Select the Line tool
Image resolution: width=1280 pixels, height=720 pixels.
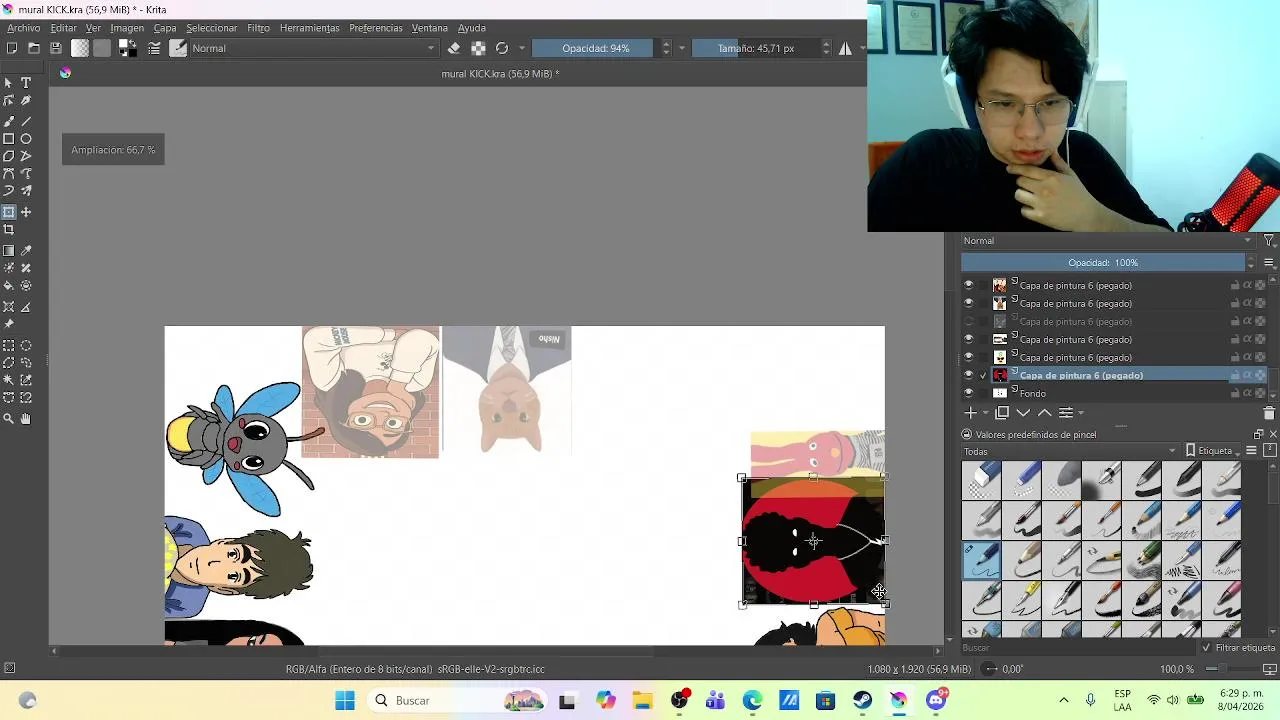tap(26, 121)
